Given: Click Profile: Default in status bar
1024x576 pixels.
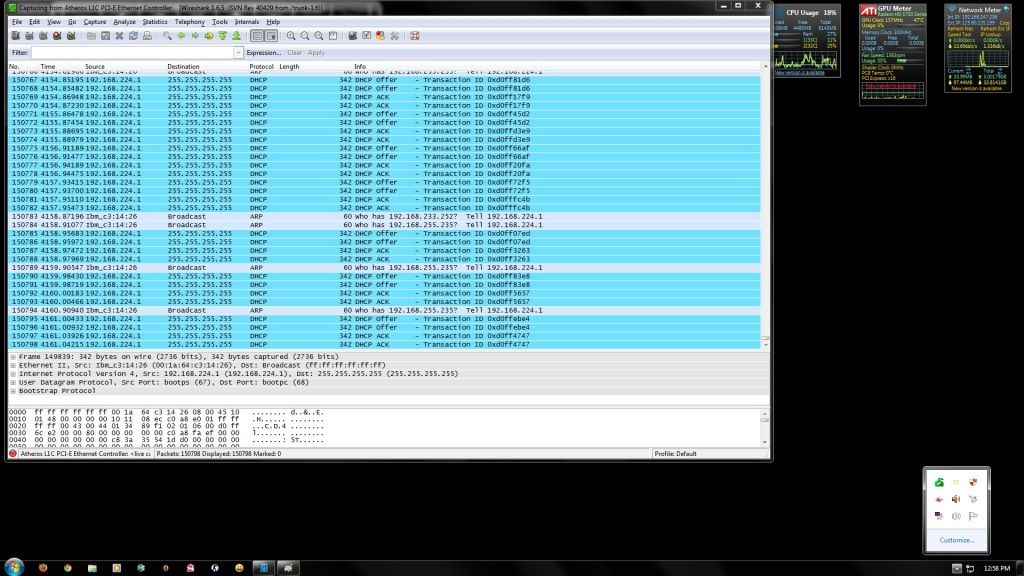Looking at the screenshot, I should click(675, 453).
